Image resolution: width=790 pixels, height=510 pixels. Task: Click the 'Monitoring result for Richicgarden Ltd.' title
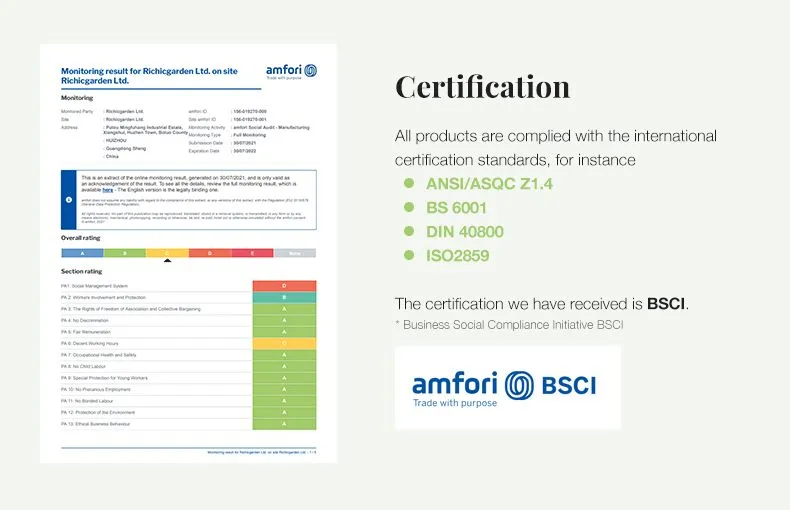point(149,76)
